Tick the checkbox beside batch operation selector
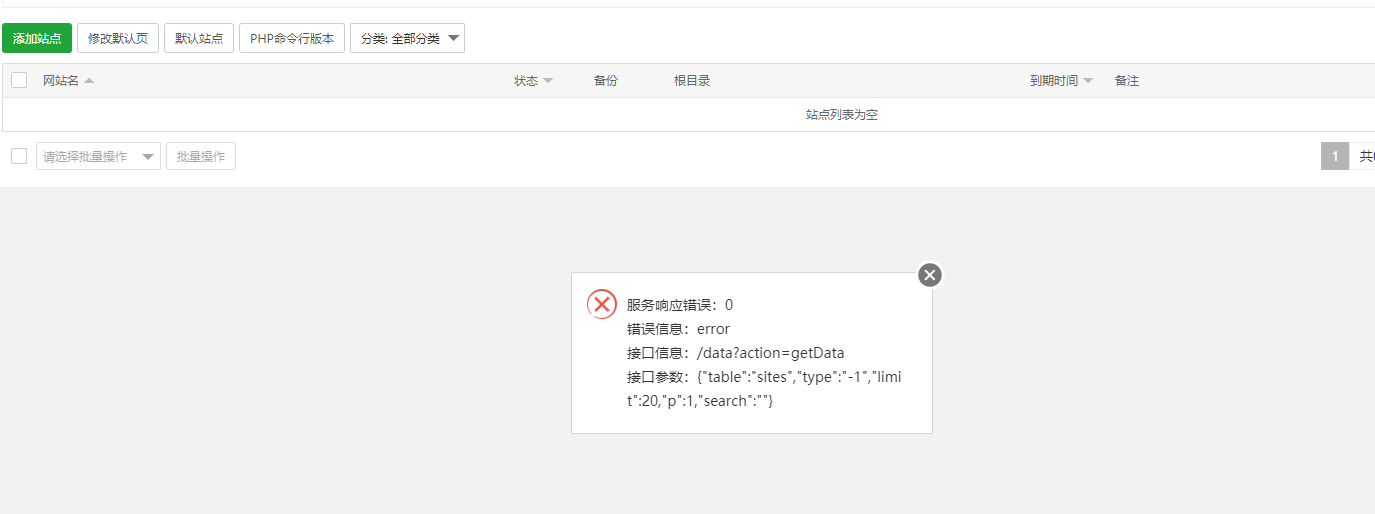The image size is (1375, 514). [19, 156]
